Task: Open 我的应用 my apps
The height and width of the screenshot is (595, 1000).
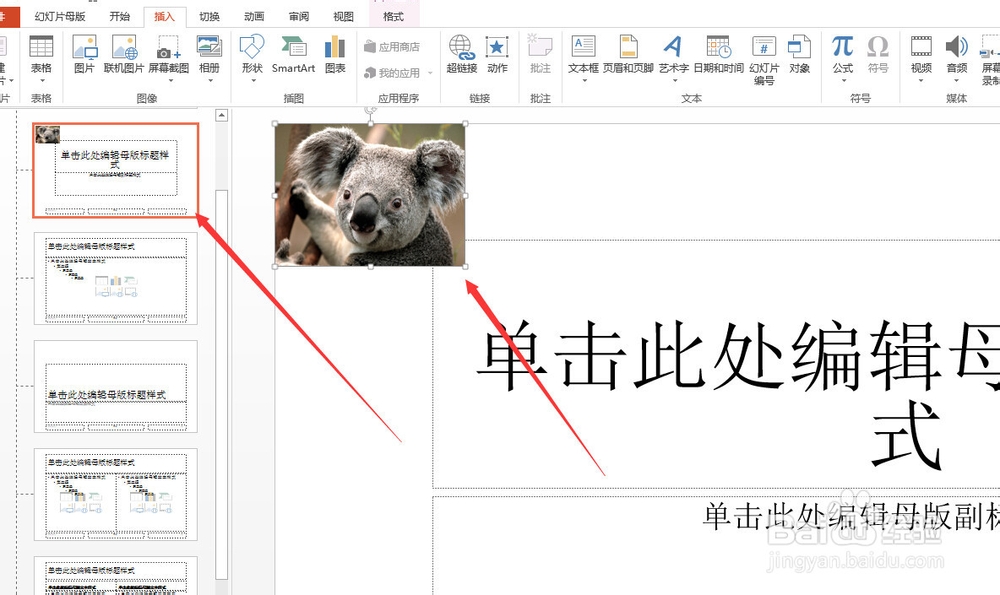Action: tap(392, 73)
